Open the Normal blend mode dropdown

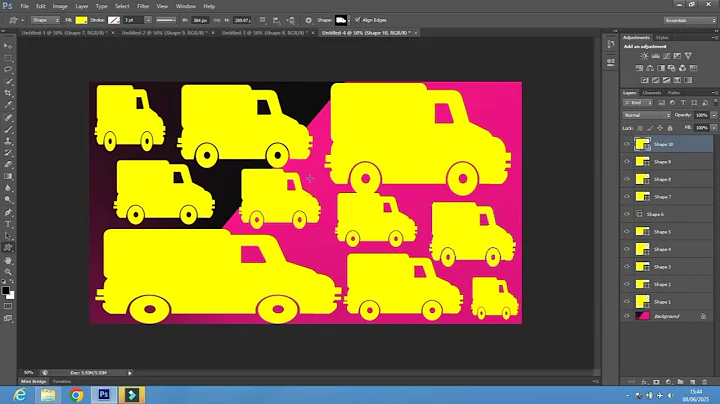coord(647,115)
